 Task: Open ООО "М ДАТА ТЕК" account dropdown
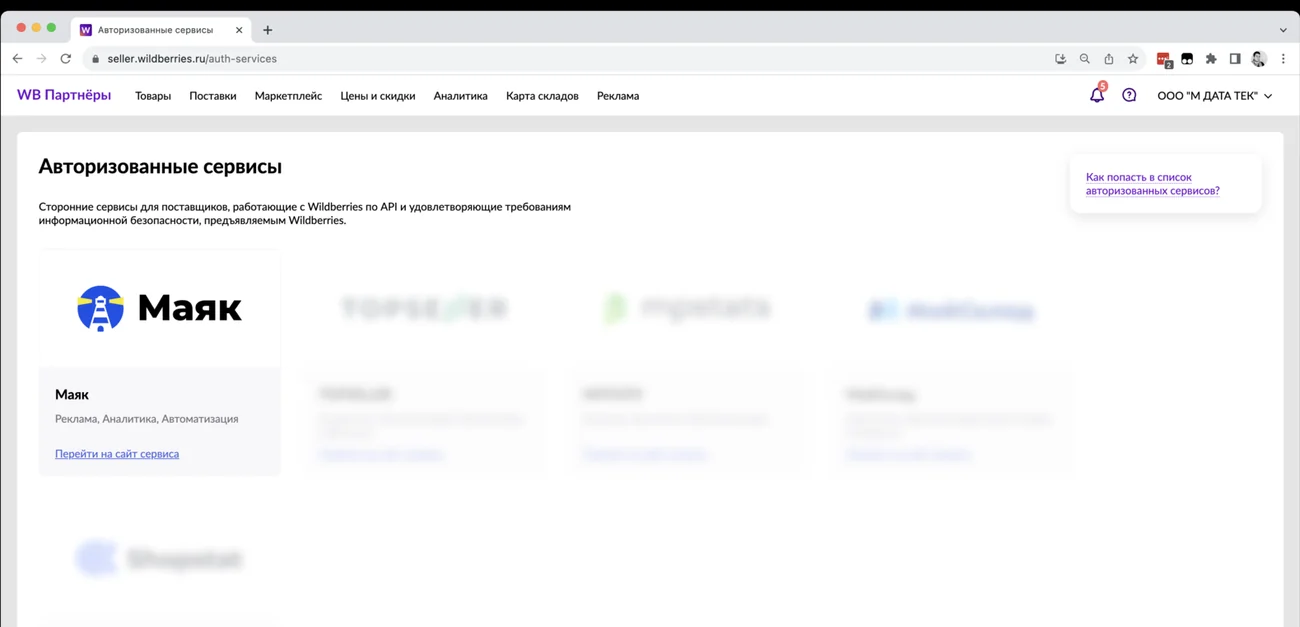tap(1215, 96)
